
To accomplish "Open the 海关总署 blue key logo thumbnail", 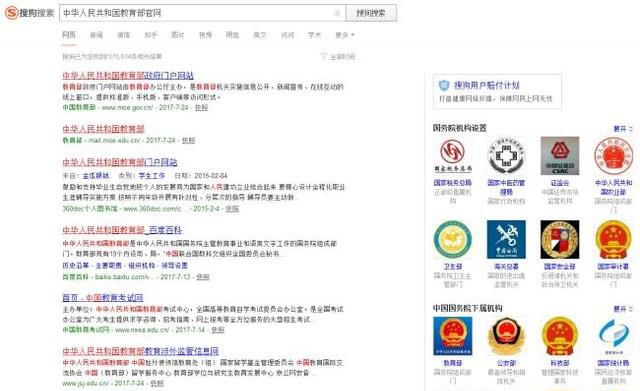I will tap(506, 240).
